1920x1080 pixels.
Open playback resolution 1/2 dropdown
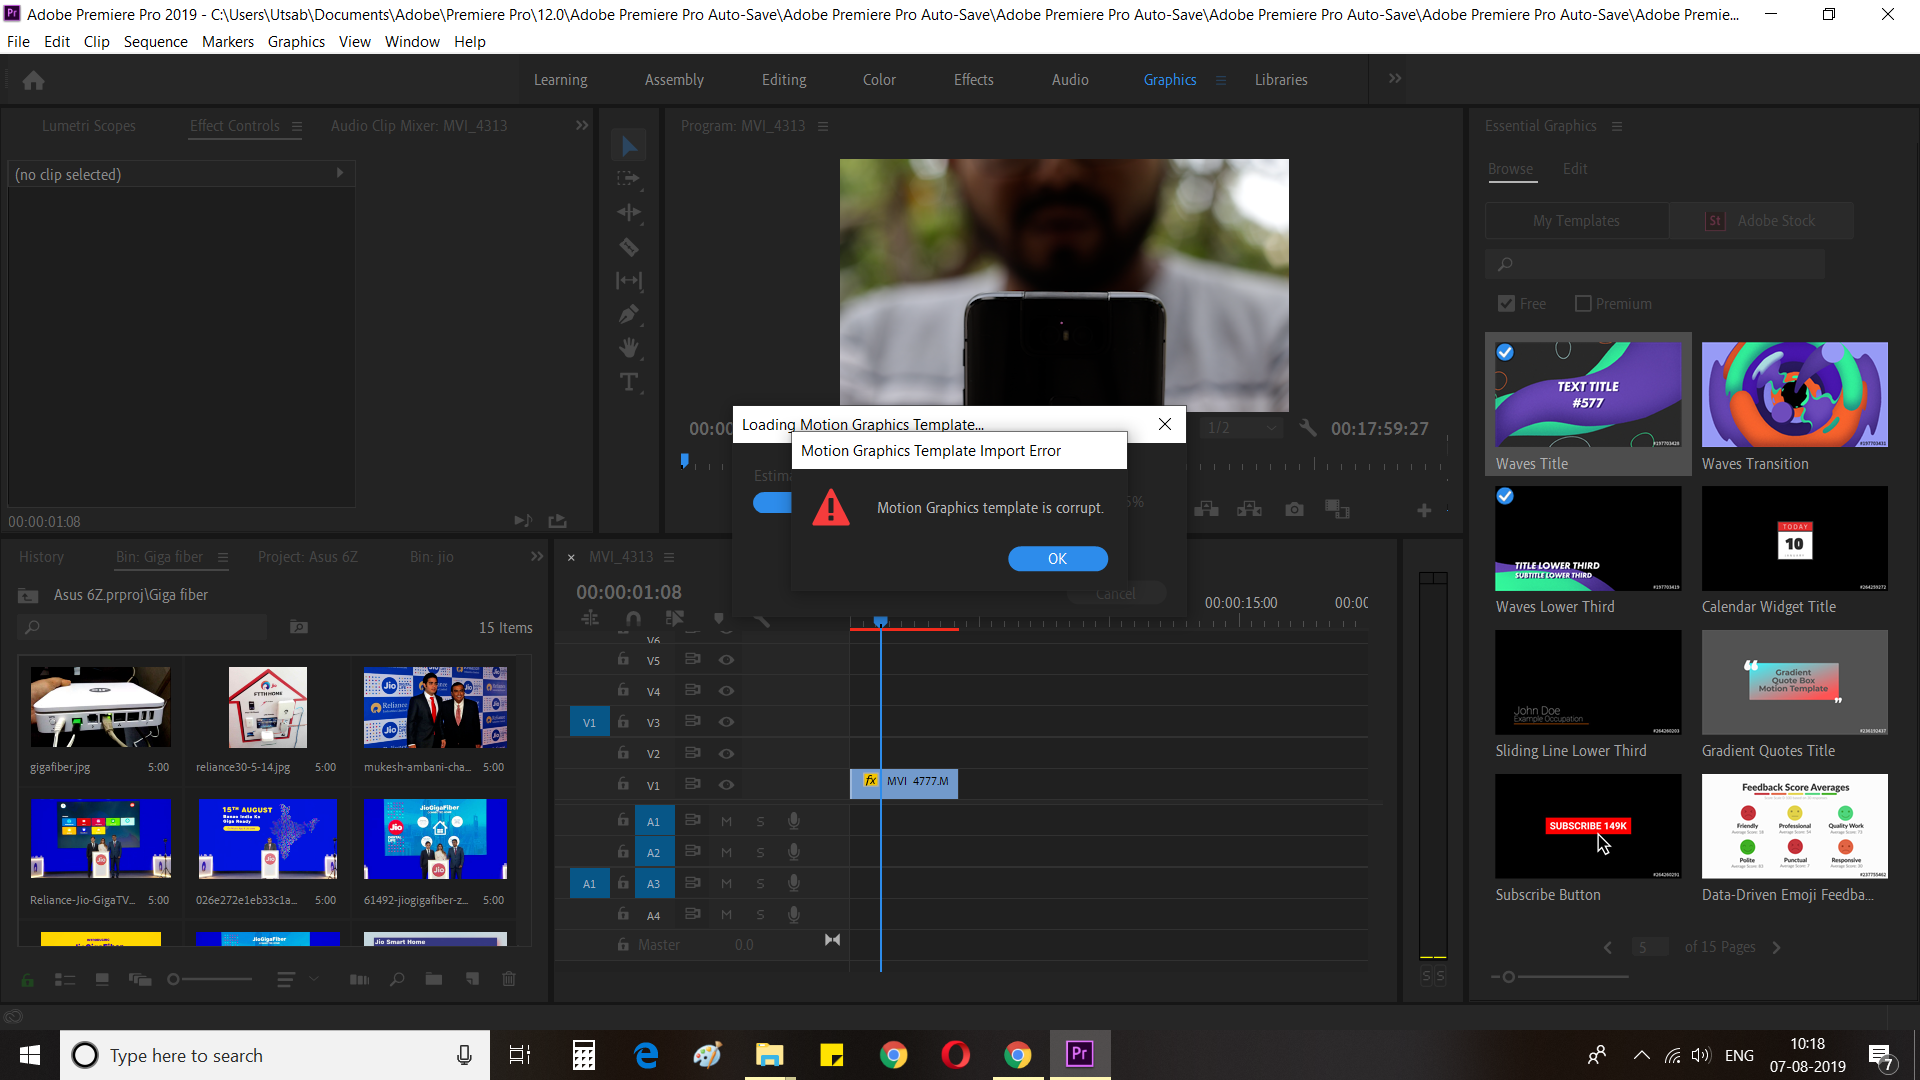click(1242, 428)
